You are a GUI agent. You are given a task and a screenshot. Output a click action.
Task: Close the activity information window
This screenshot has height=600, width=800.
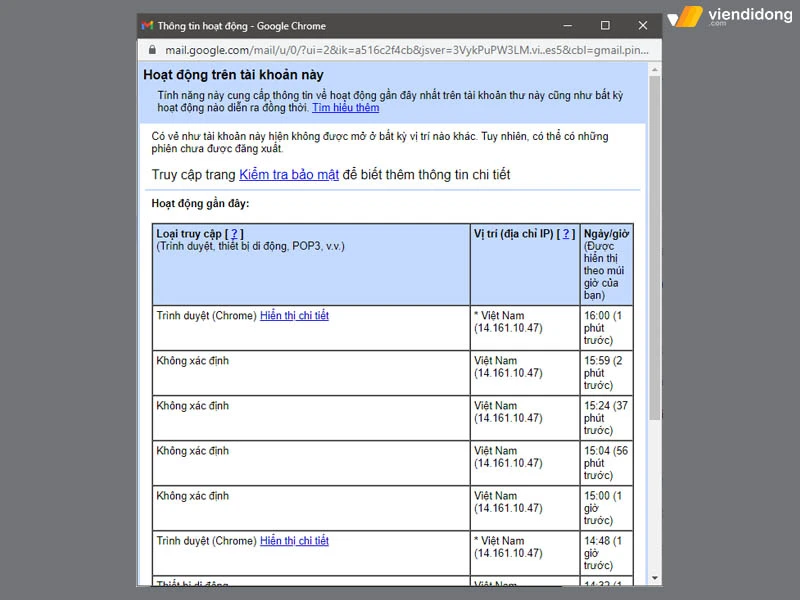(x=642, y=25)
